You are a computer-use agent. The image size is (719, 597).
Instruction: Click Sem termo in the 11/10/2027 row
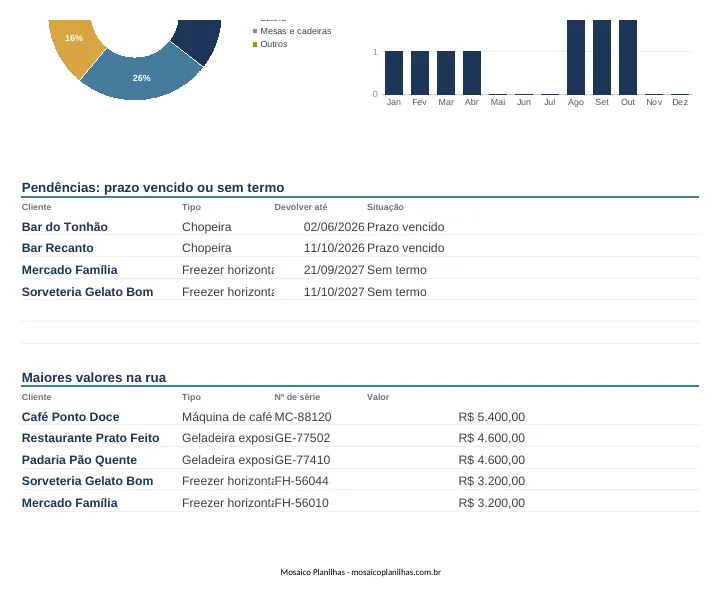click(397, 292)
